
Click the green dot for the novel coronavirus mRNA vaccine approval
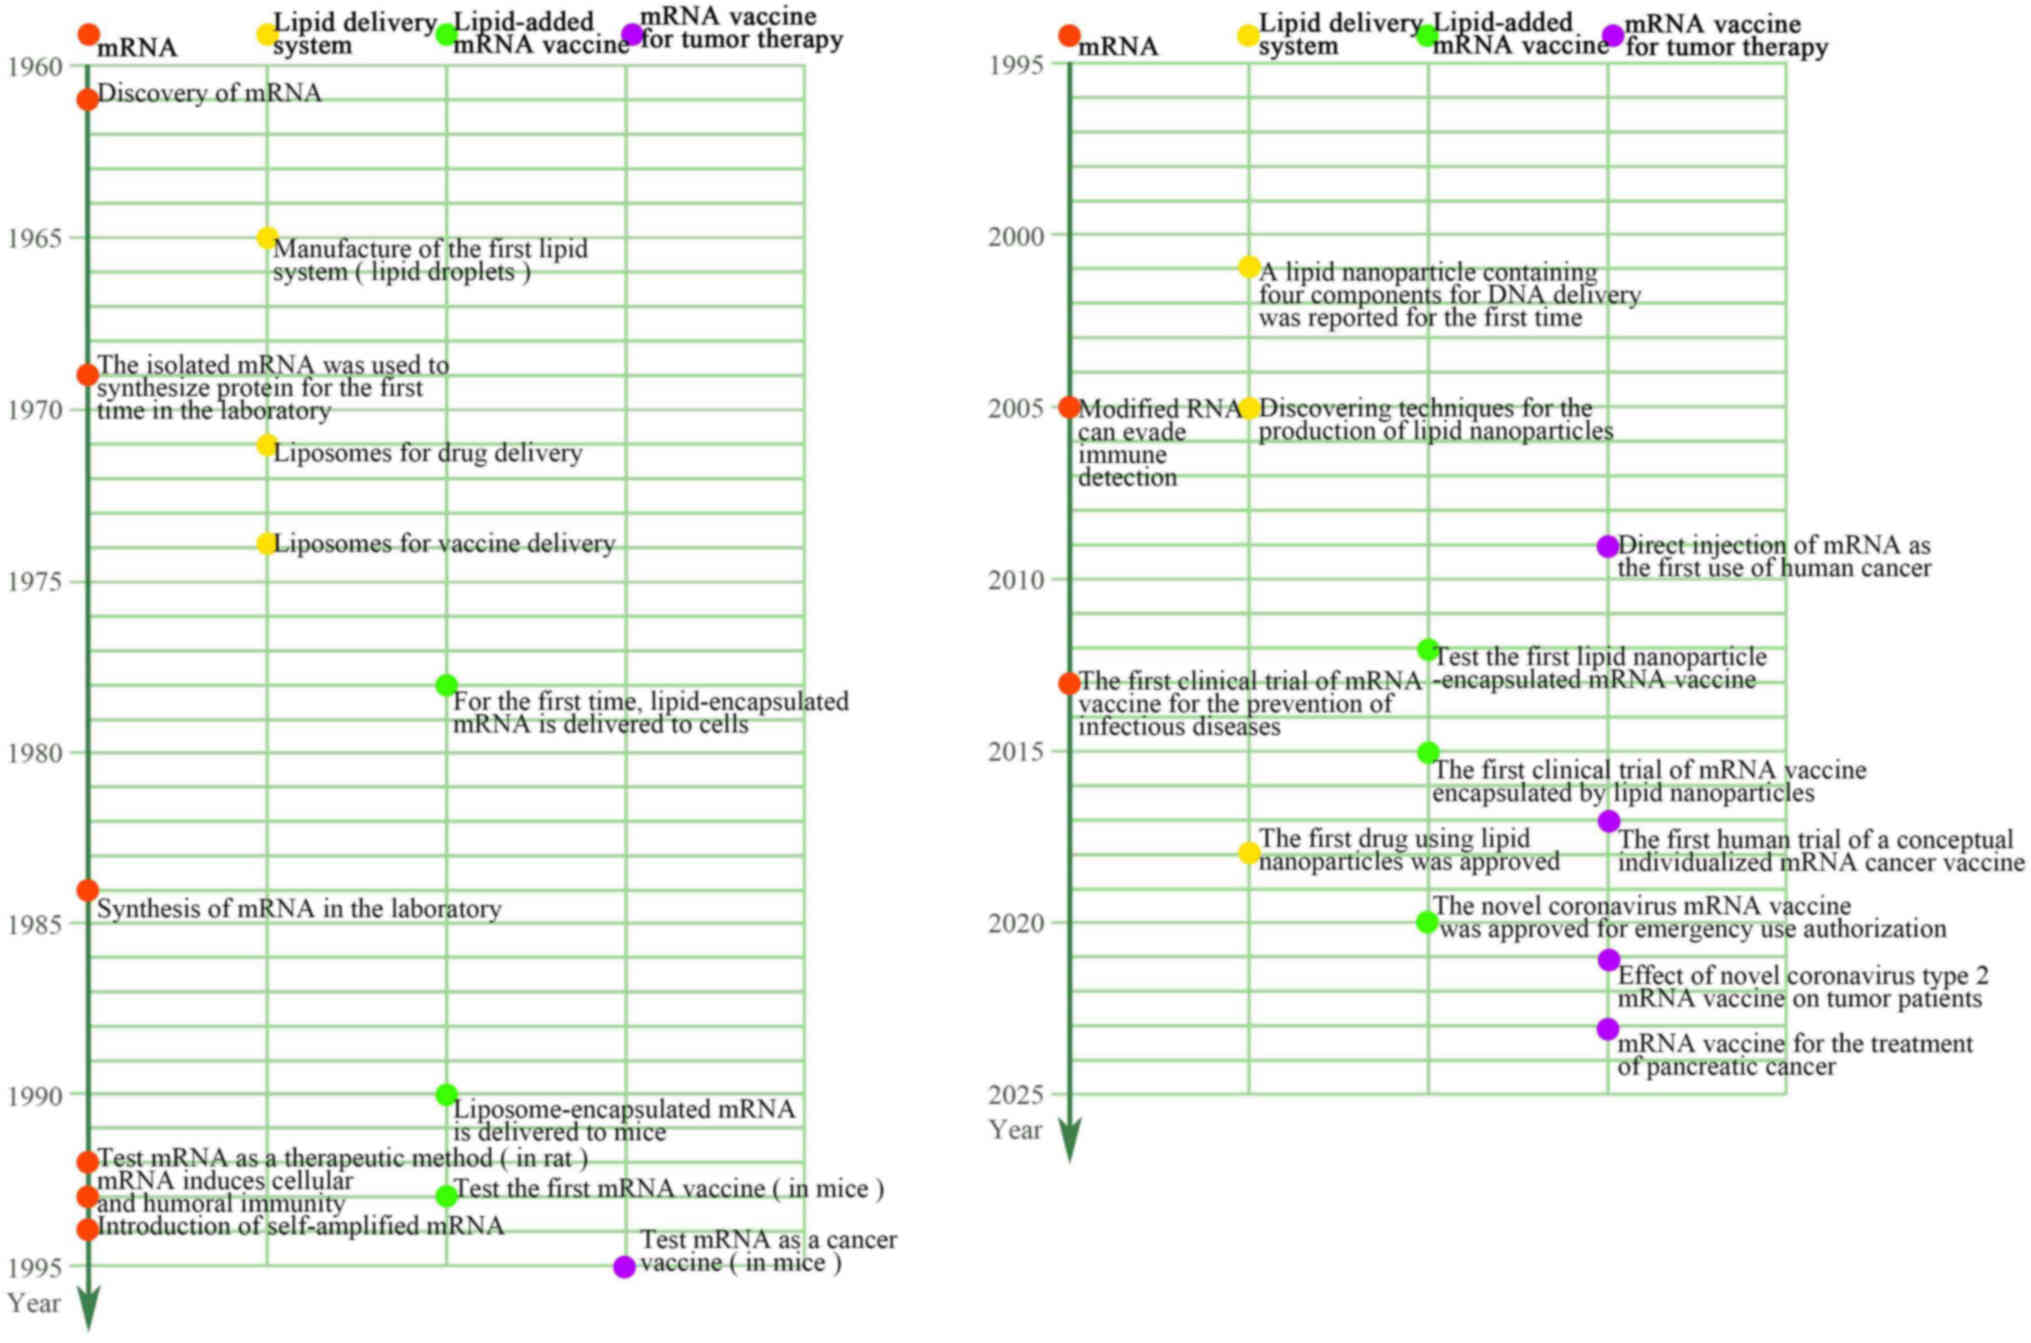pos(1427,922)
